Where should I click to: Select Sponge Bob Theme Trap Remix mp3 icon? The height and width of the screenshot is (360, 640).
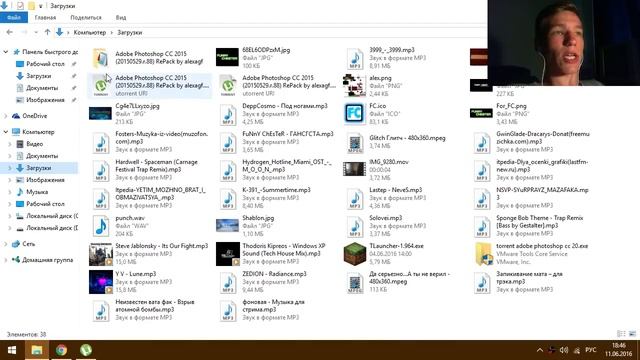[482, 227]
